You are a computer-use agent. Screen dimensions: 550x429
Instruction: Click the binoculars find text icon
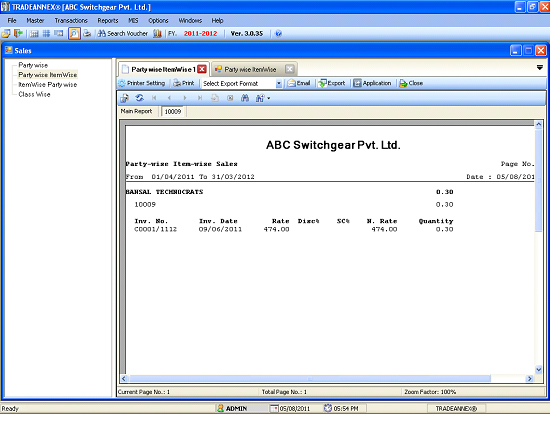tap(245, 98)
